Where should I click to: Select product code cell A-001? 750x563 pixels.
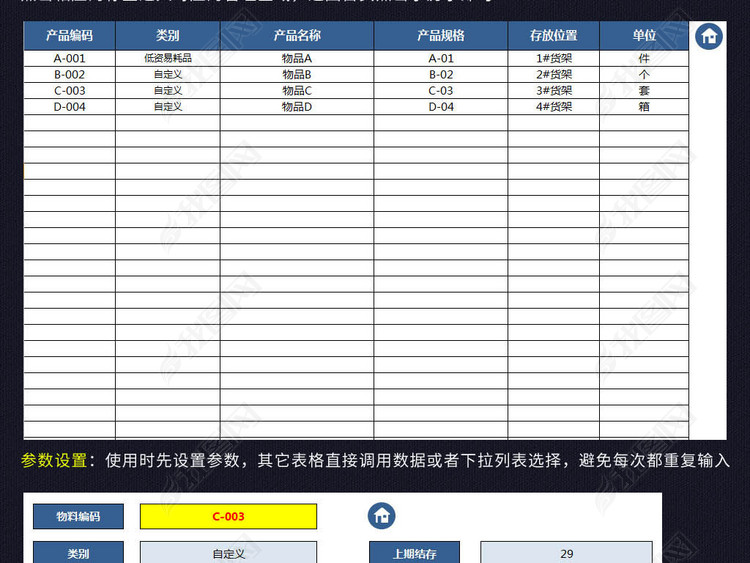[x=69, y=58]
